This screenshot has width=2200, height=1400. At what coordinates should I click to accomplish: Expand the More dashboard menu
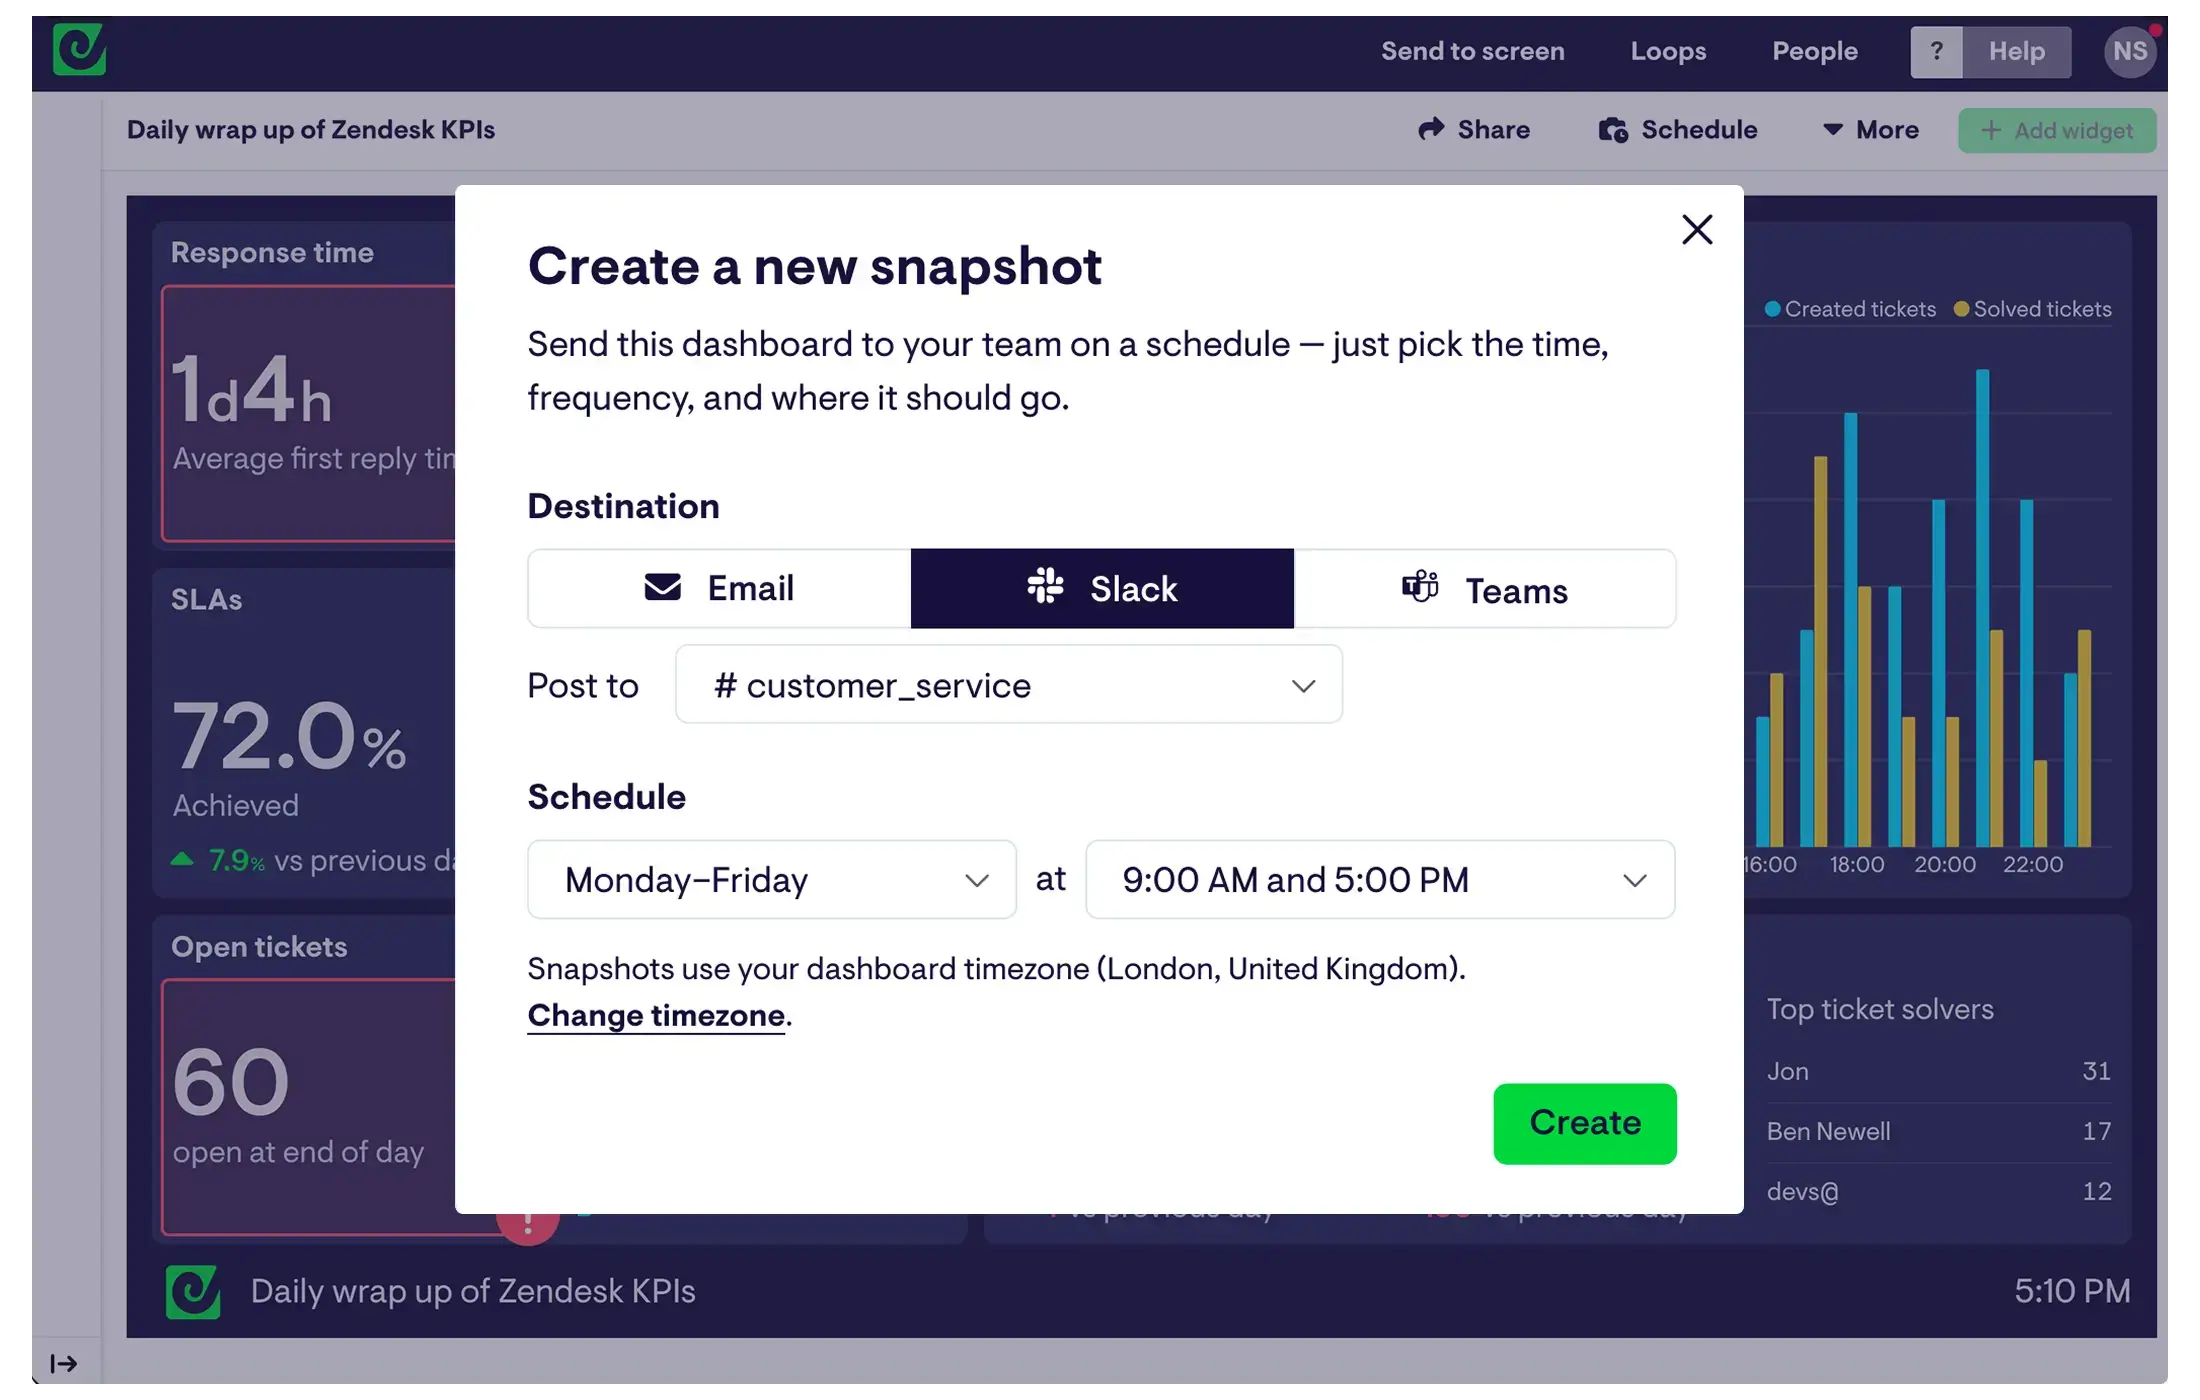pos(1870,130)
